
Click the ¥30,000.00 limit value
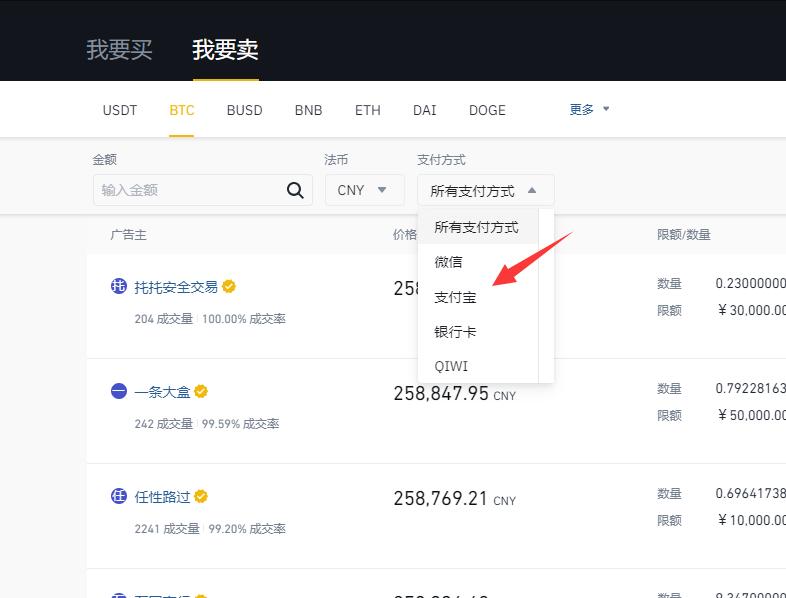(x=751, y=310)
